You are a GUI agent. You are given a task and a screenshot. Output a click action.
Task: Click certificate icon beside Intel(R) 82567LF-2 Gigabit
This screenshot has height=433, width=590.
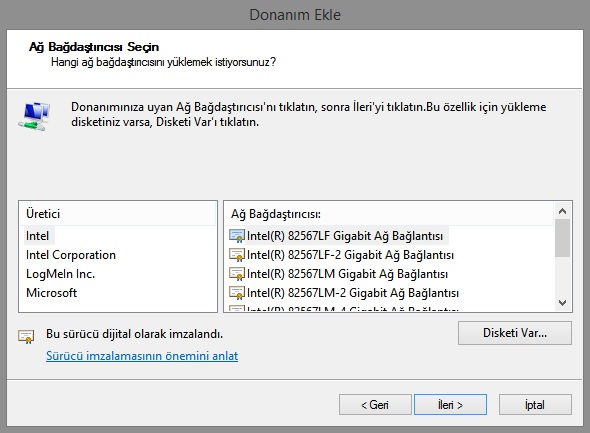click(237, 255)
